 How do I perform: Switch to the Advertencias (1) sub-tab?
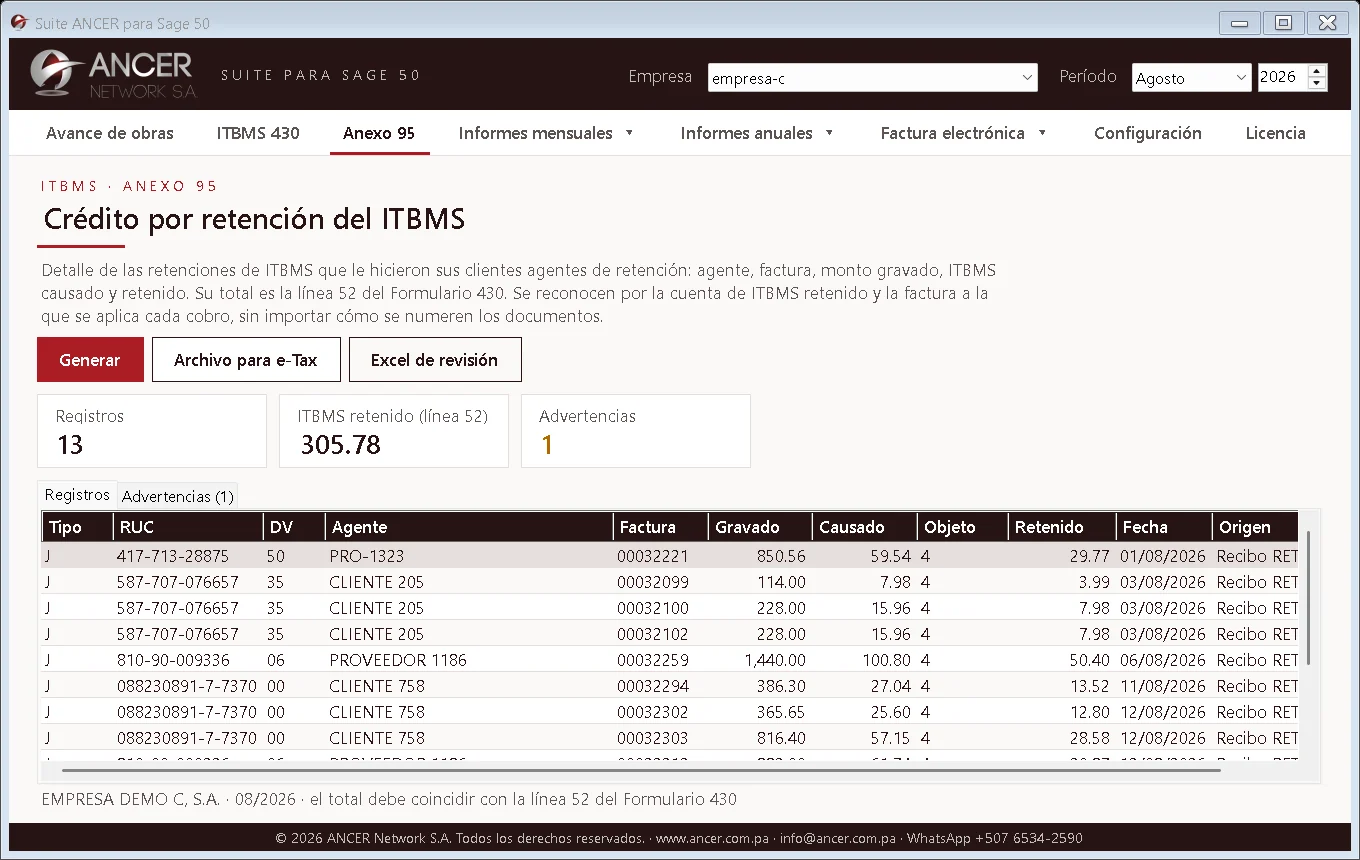click(x=178, y=496)
